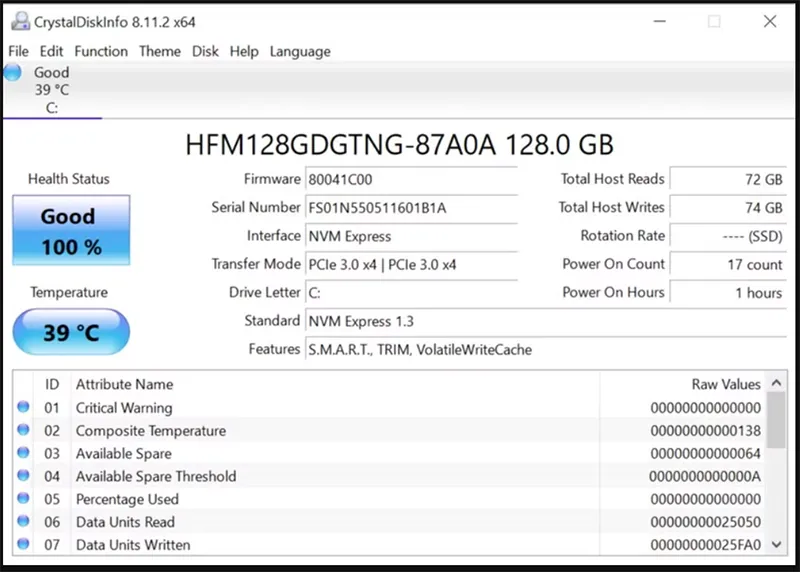This screenshot has width=800, height=572.
Task: Click the Firmware field 80041C00
Action: click(x=411, y=180)
